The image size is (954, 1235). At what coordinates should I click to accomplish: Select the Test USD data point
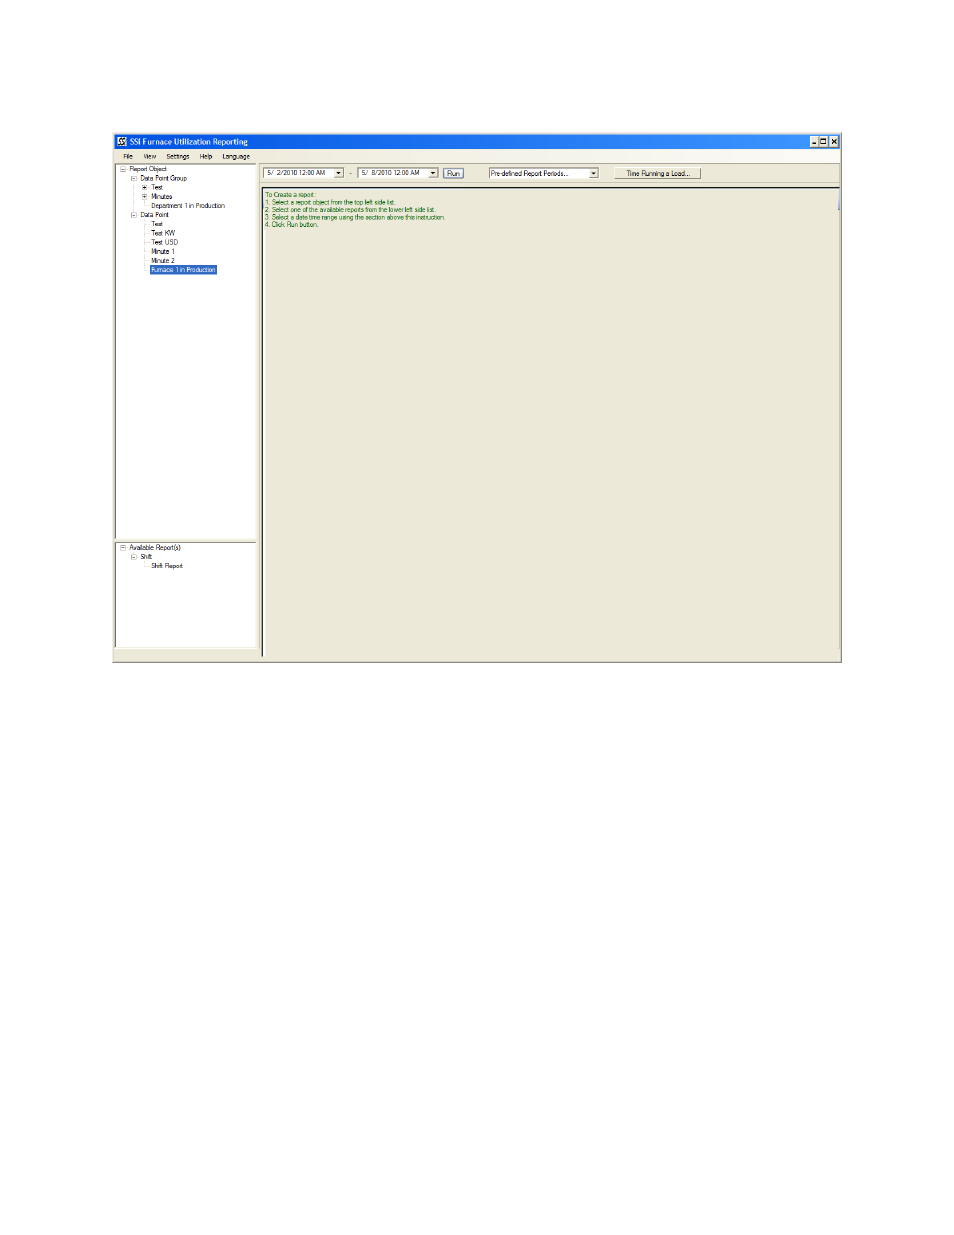(165, 242)
